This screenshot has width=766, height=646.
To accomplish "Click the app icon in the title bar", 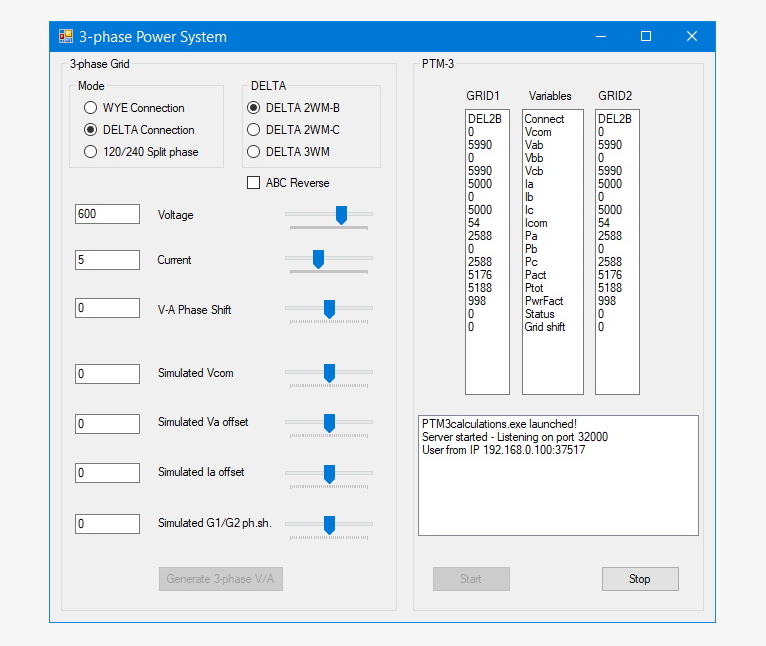I will (66, 36).
